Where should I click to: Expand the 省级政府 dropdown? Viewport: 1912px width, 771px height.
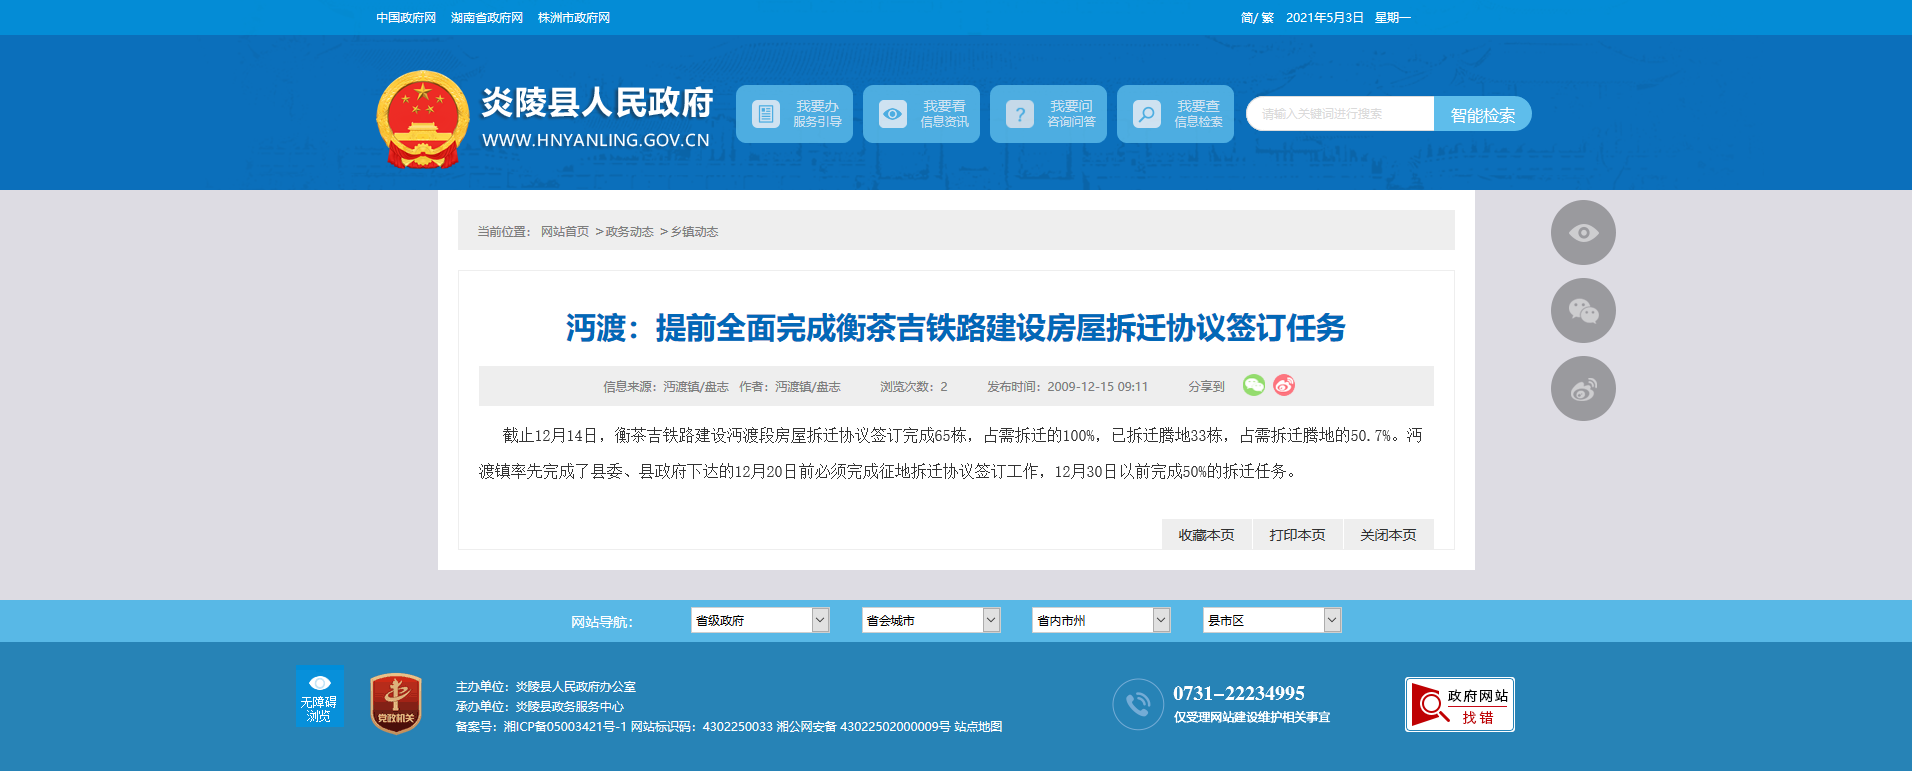(759, 620)
